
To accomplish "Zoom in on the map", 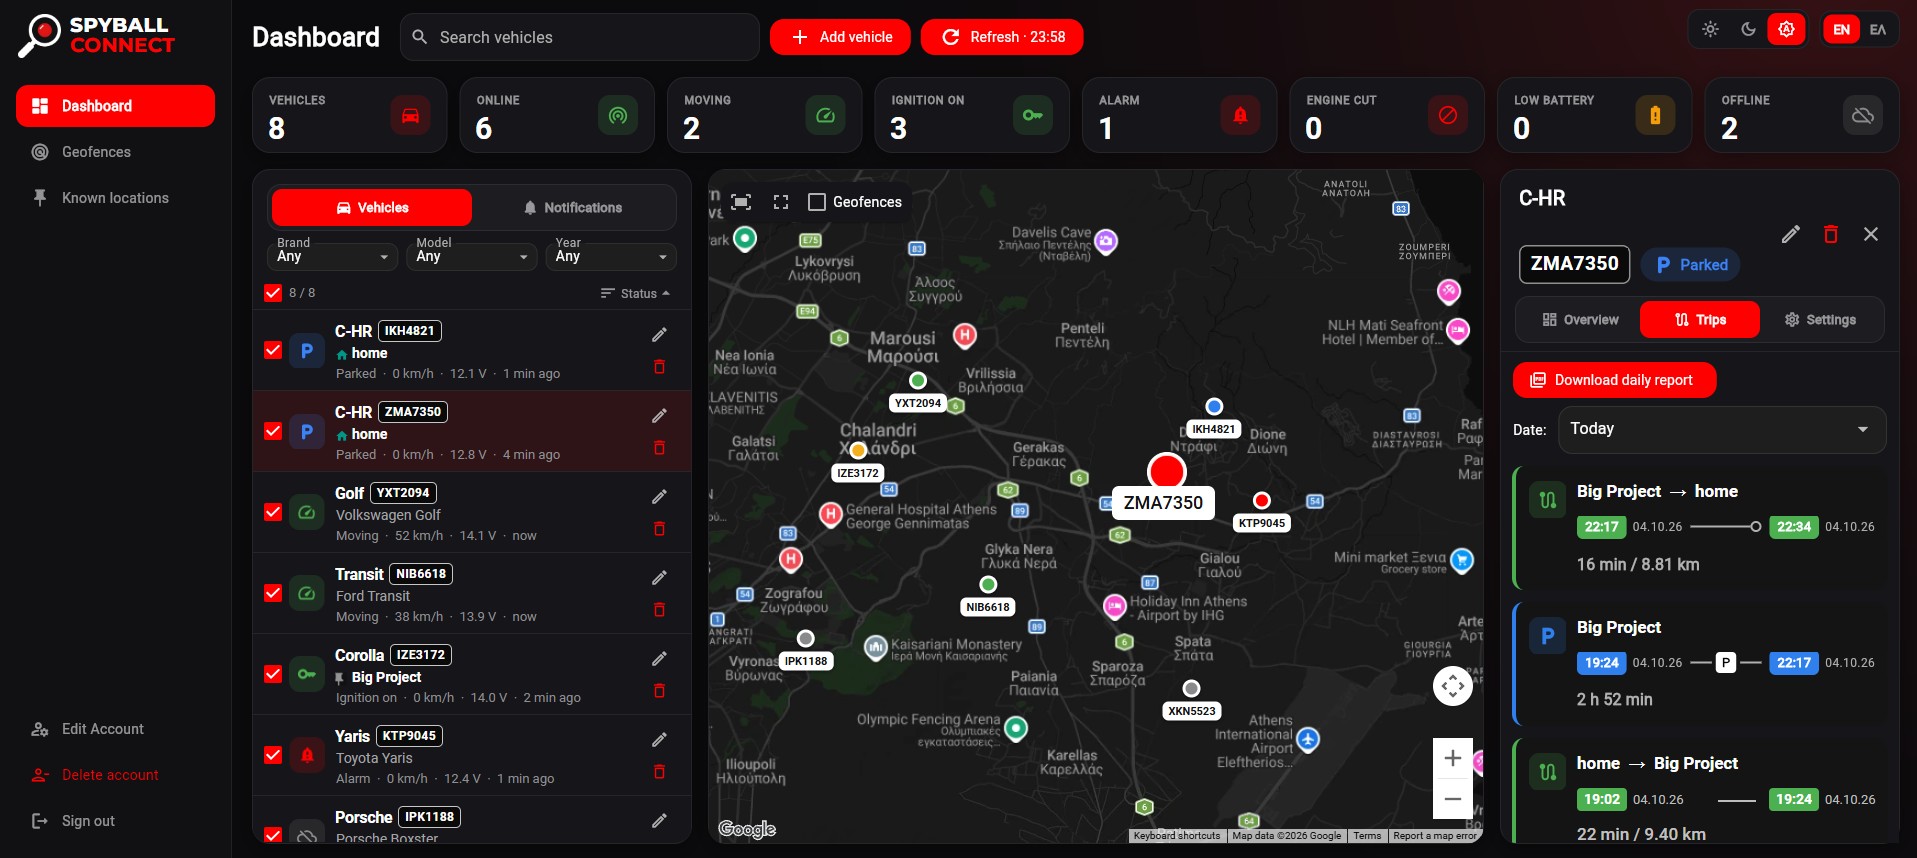I will (1453, 758).
